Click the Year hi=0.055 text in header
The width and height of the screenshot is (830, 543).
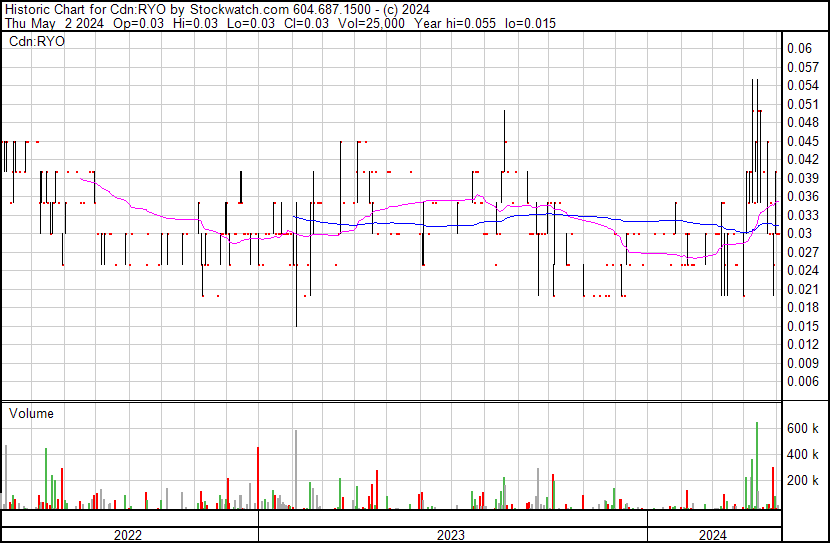pyautogui.click(x=454, y=23)
